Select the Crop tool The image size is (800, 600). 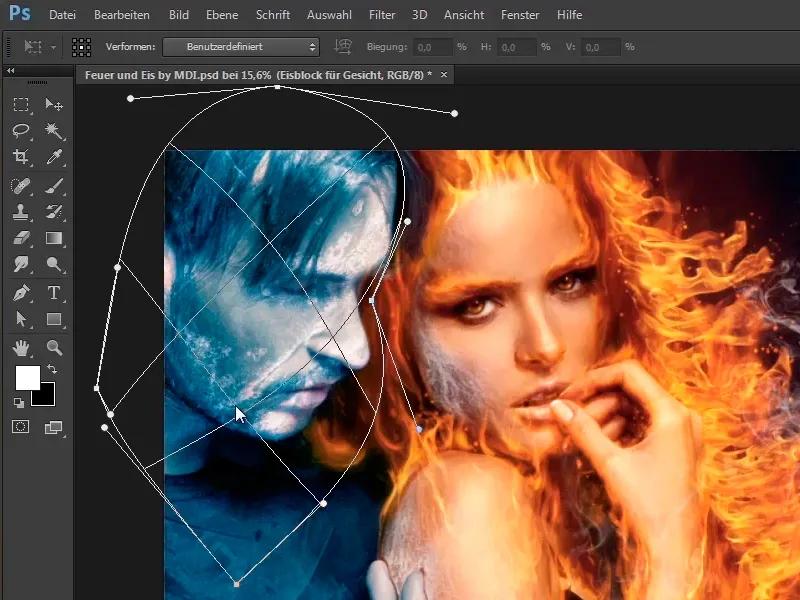21,157
